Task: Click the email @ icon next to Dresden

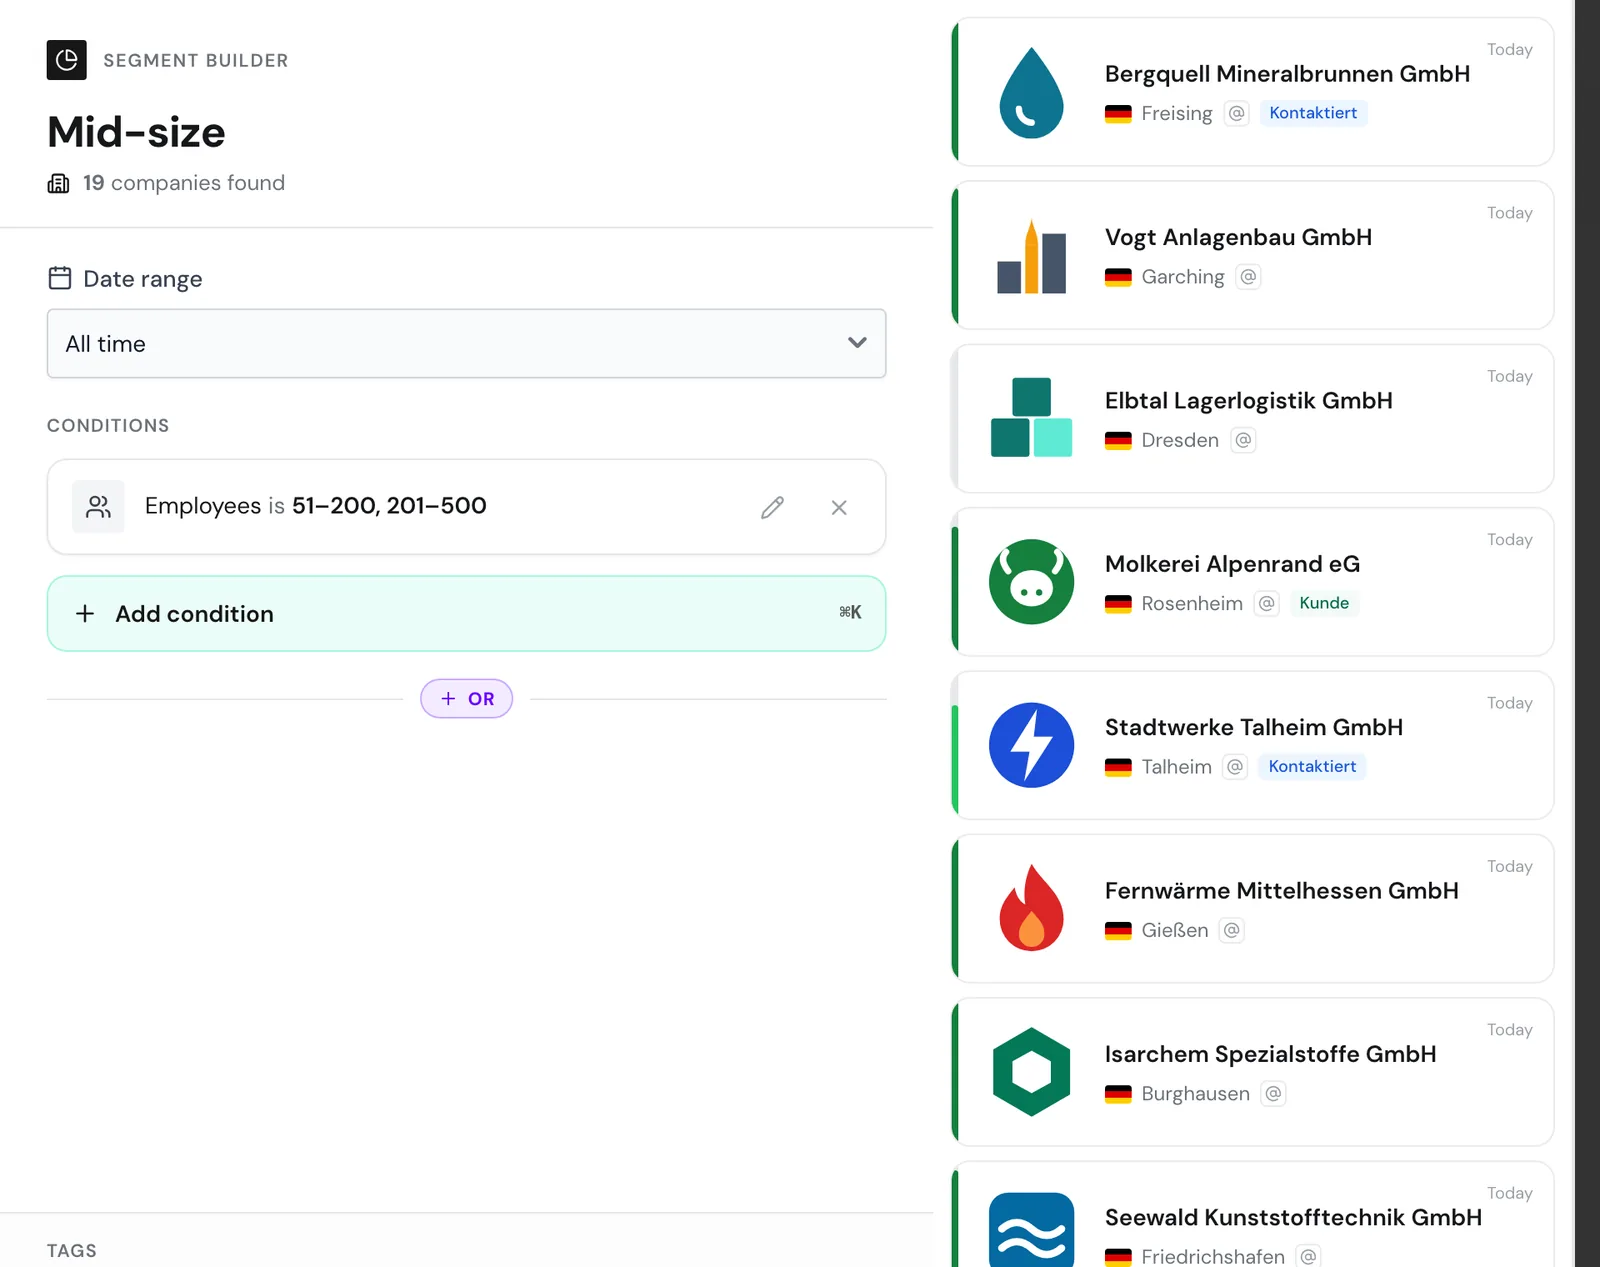Action: [1243, 440]
